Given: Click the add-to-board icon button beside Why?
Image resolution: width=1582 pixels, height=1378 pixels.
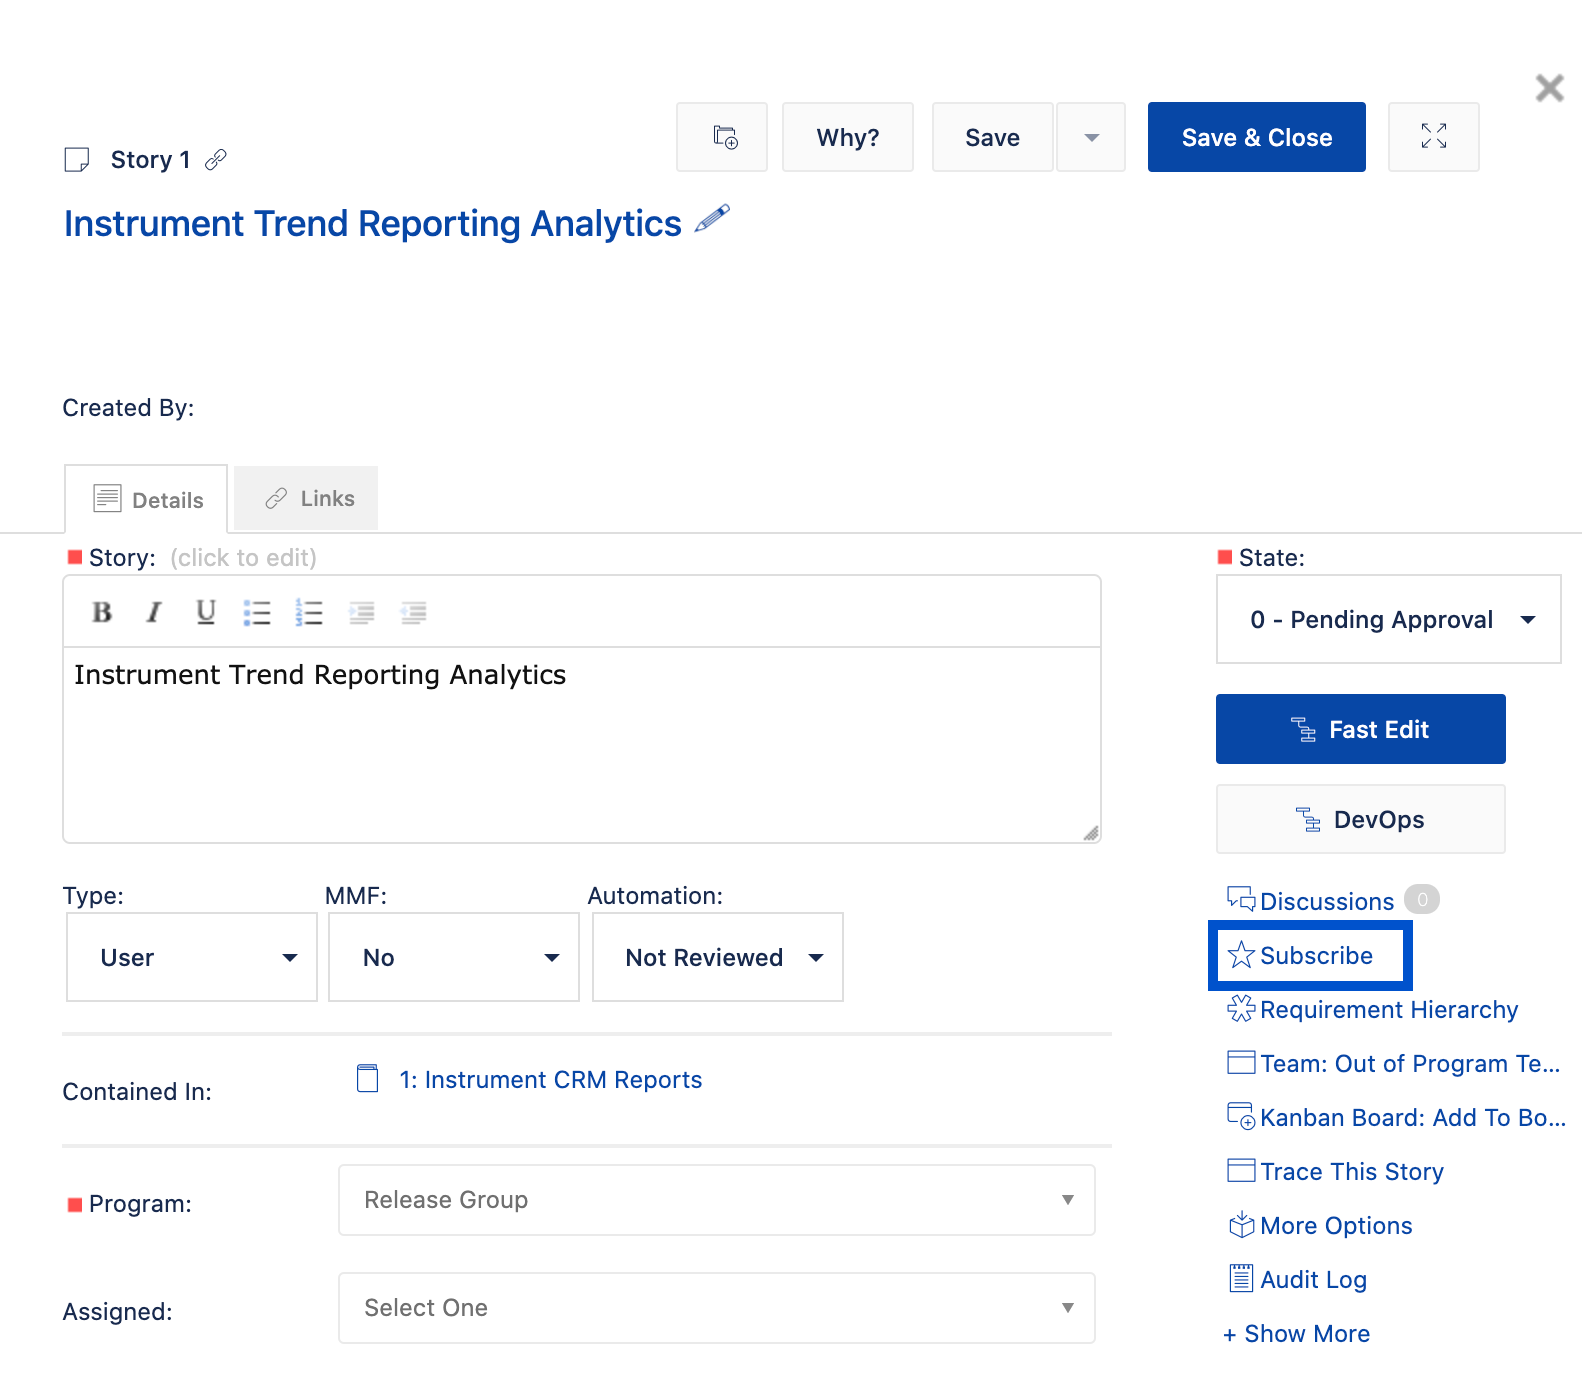Looking at the screenshot, I should pyautogui.click(x=722, y=137).
